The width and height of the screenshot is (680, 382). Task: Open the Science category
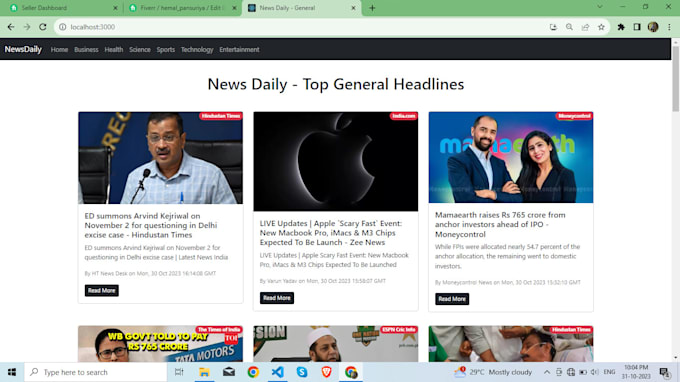point(140,49)
